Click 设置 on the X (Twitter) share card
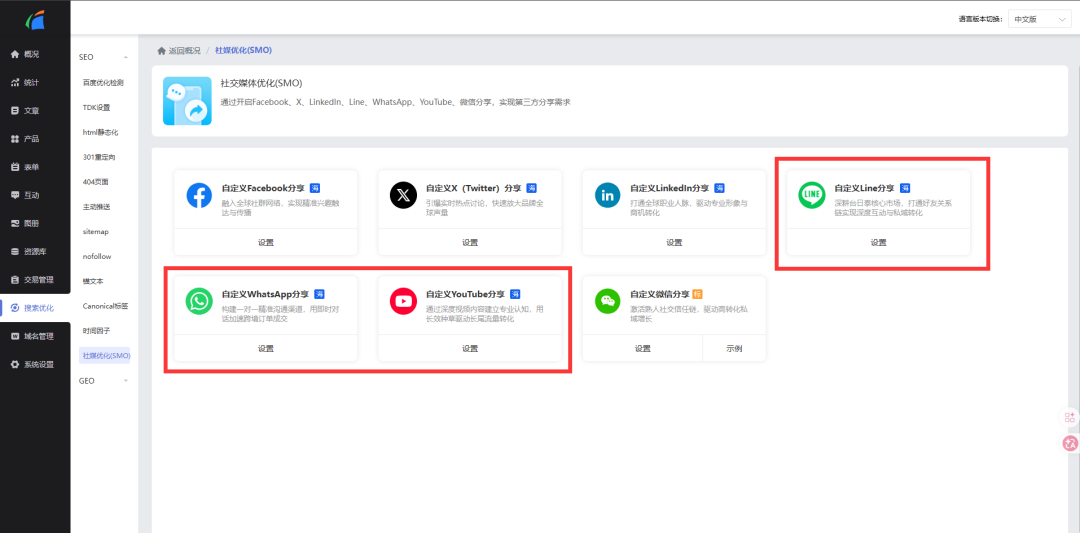The height and width of the screenshot is (533, 1080). coord(470,242)
